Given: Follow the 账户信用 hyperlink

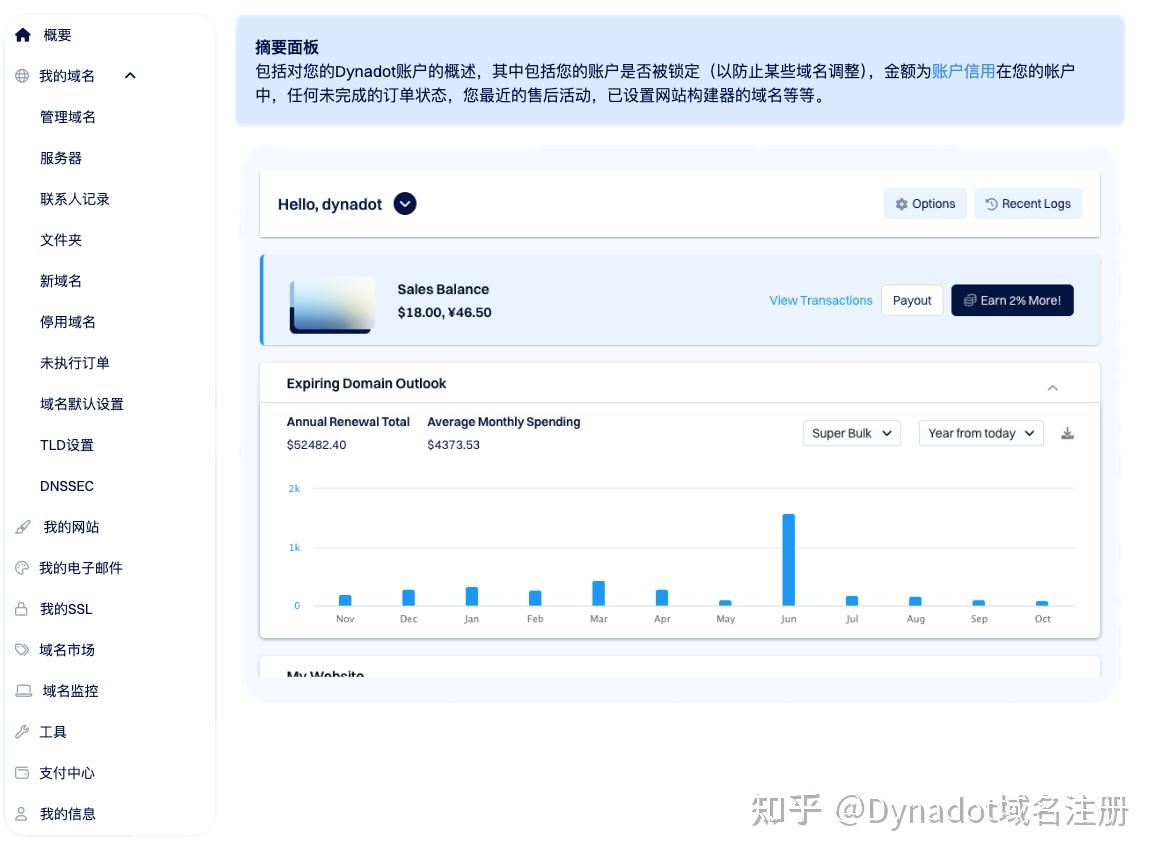Looking at the screenshot, I should point(963,71).
